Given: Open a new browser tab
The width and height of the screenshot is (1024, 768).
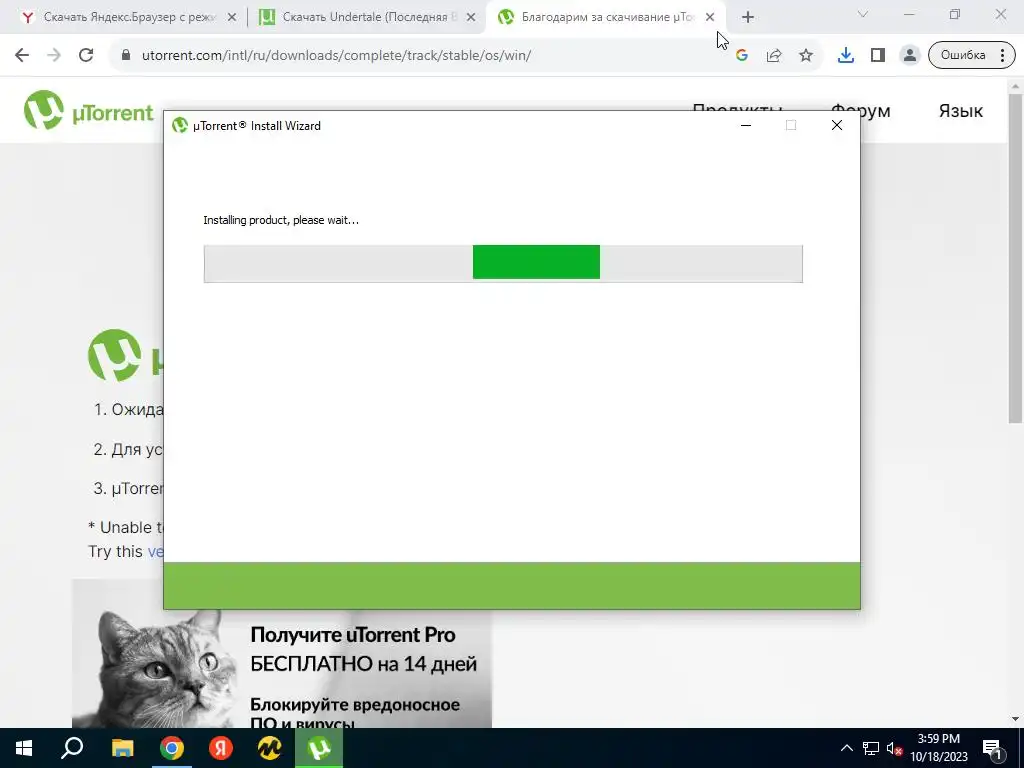Looking at the screenshot, I should [748, 18].
